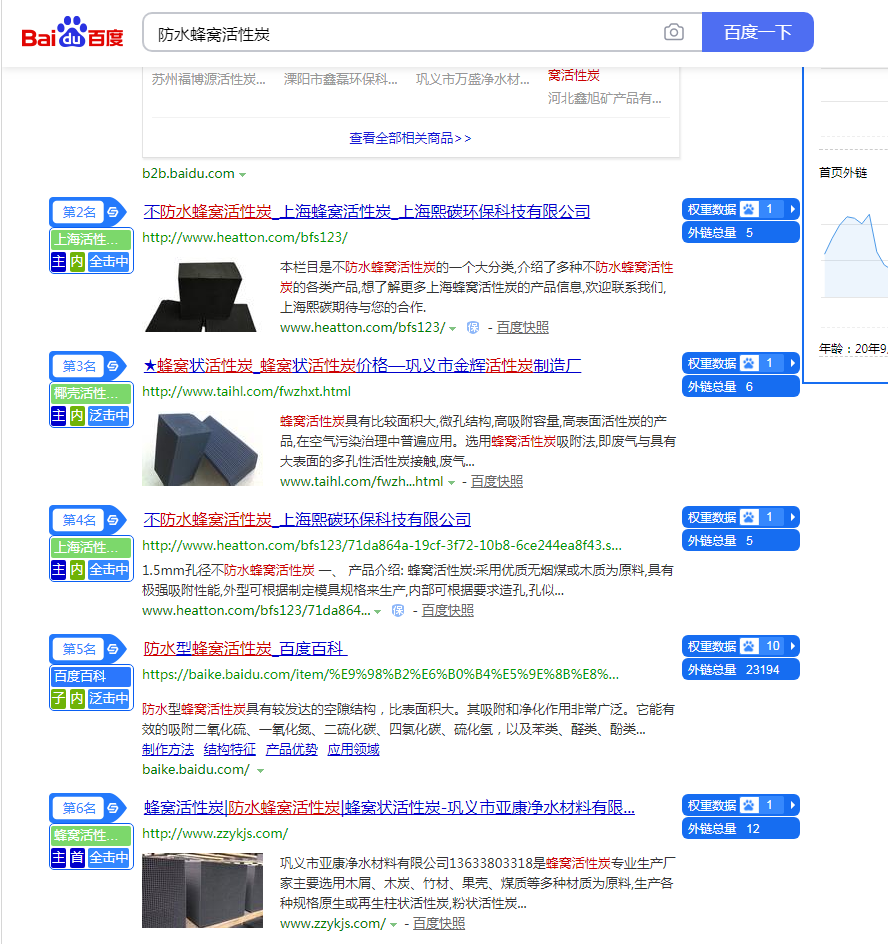Click 泛击中 tag under 第5名
This screenshot has width=888, height=944.
(x=109, y=699)
